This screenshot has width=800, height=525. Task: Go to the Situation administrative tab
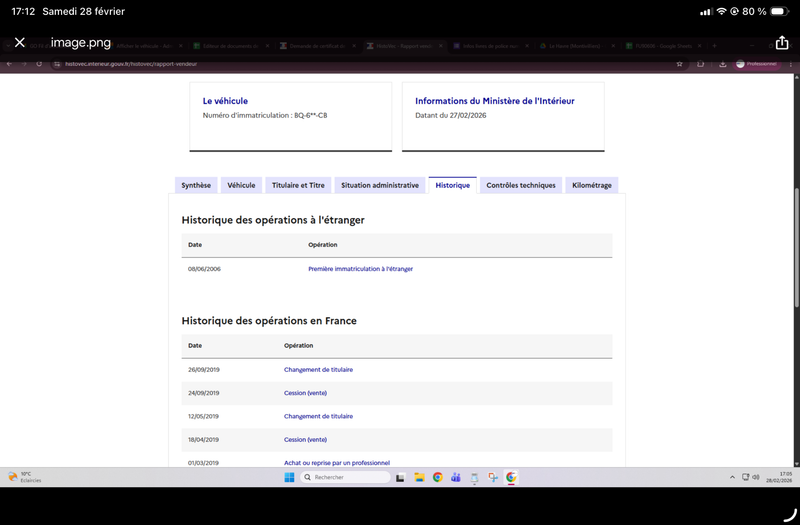pyautogui.click(x=379, y=185)
